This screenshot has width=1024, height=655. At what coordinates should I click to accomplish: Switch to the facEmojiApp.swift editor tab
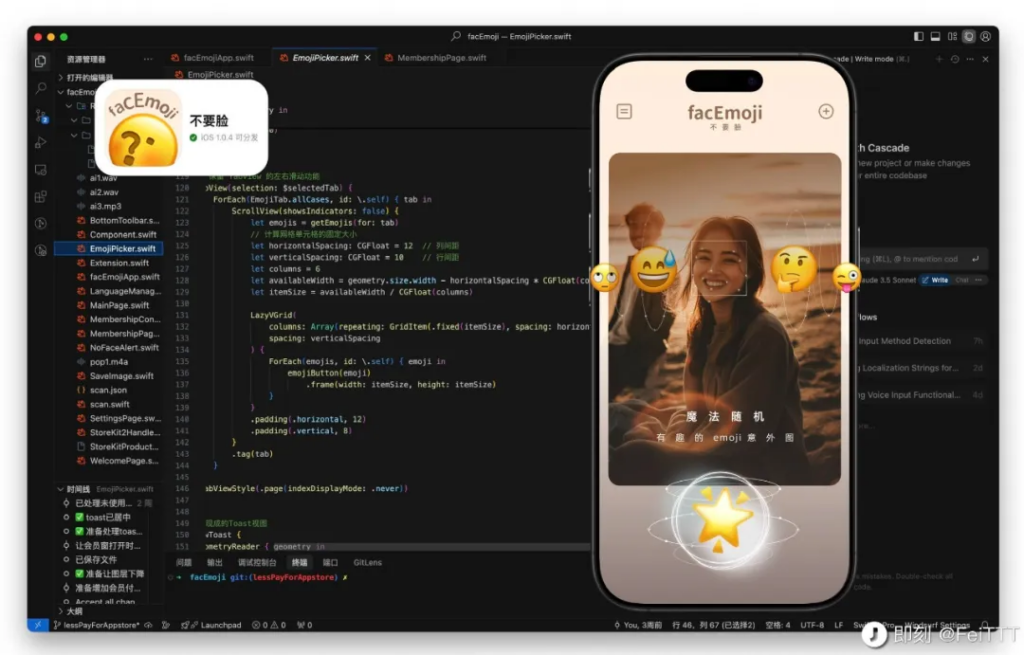point(219,57)
